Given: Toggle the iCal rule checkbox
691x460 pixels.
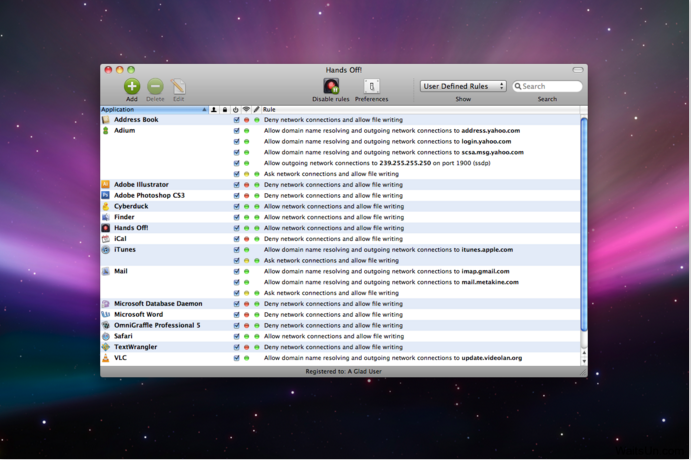Looking at the screenshot, I should coord(237,239).
